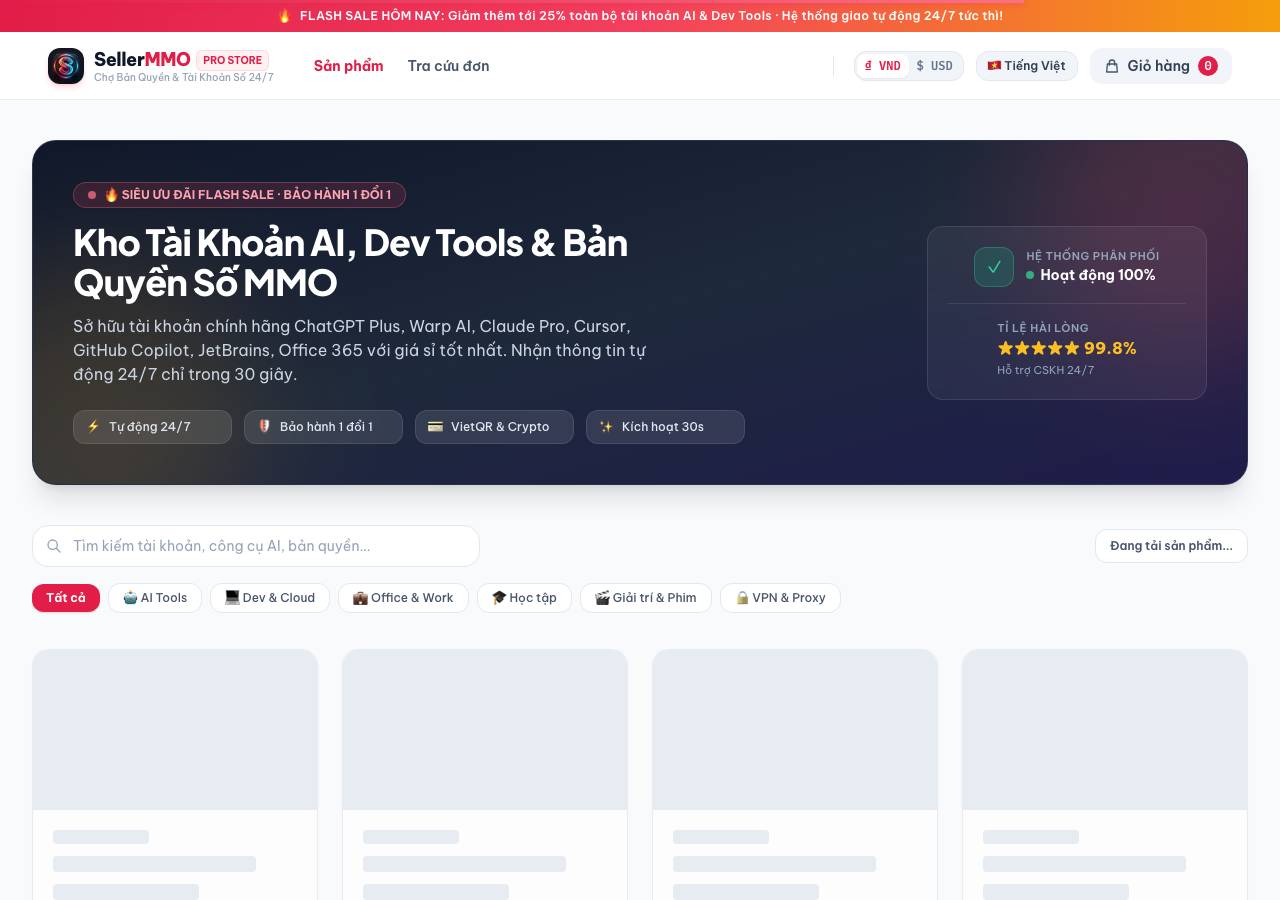Open the Giỏ hàng cart button
The image size is (1280, 900).
pos(1161,66)
